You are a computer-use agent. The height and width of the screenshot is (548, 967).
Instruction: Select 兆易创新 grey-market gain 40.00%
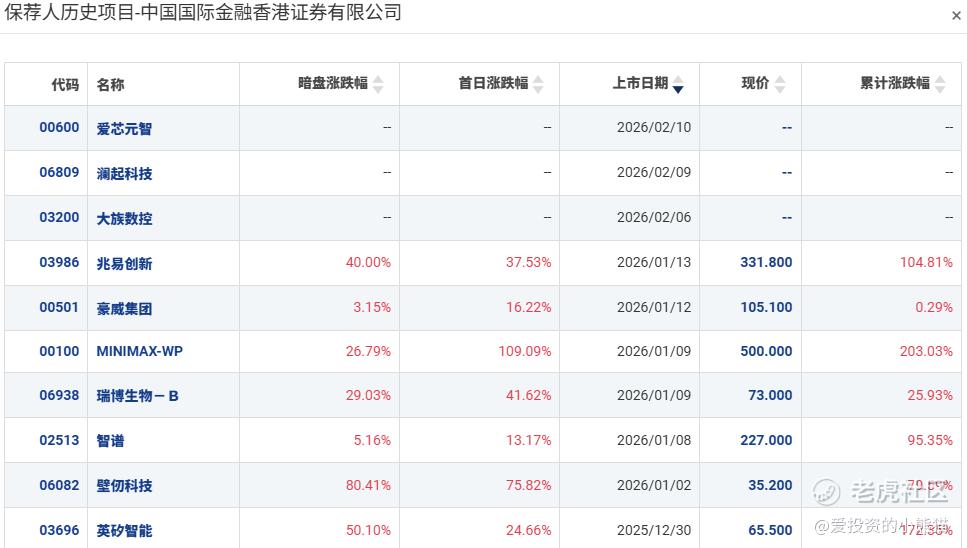click(368, 263)
